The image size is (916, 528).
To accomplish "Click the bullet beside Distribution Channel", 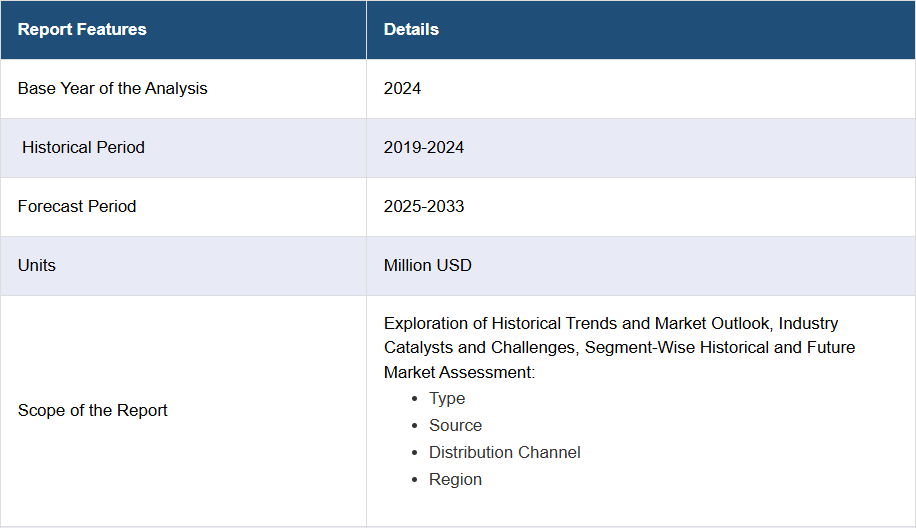I will coord(416,453).
